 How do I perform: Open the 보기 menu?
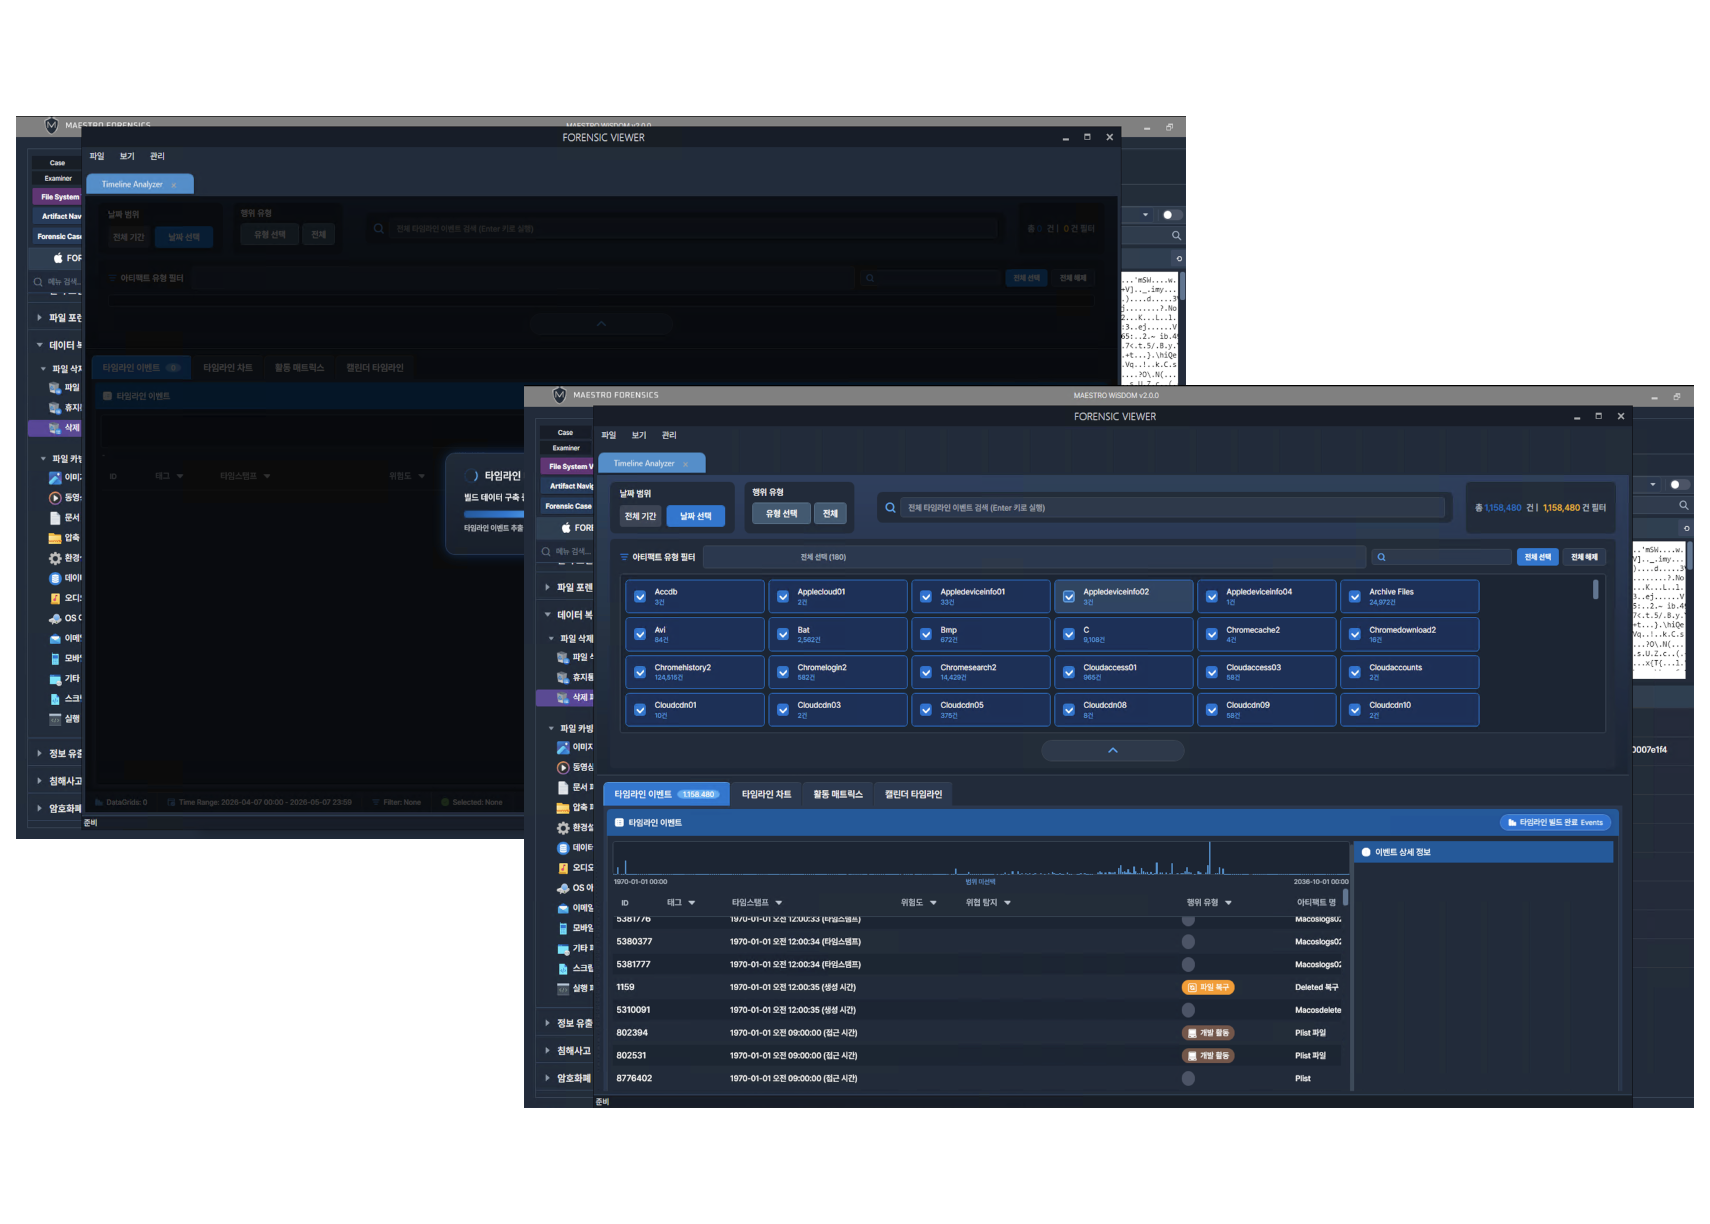pos(639,435)
